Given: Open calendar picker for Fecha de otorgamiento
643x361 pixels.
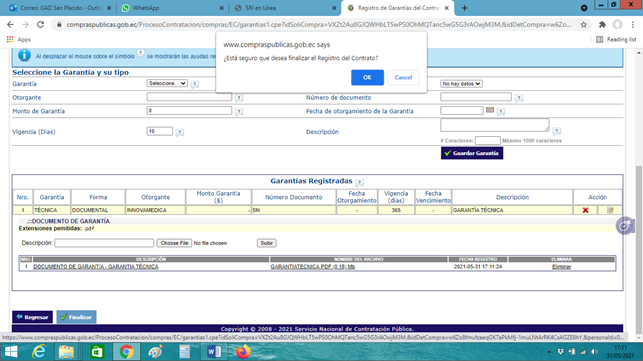Looking at the screenshot, I should [x=490, y=110].
